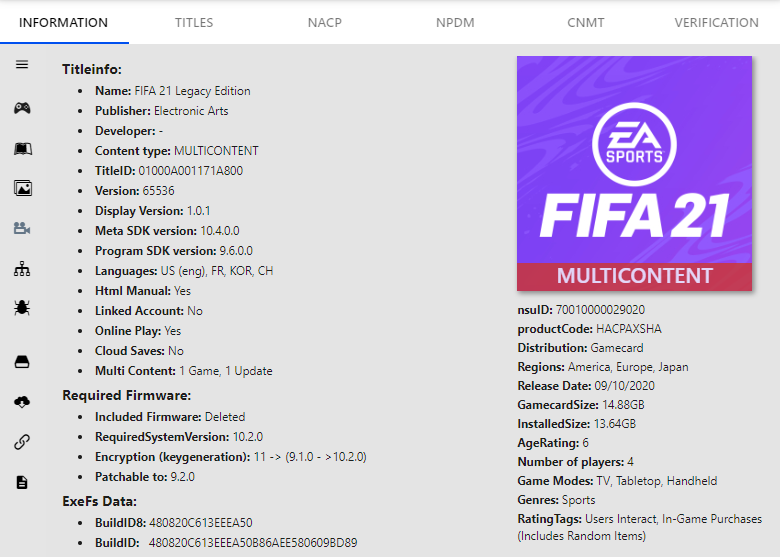The height and width of the screenshot is (557, 780).
Task: Click the game controller sidebar icon
Action: tap(22, 108)
